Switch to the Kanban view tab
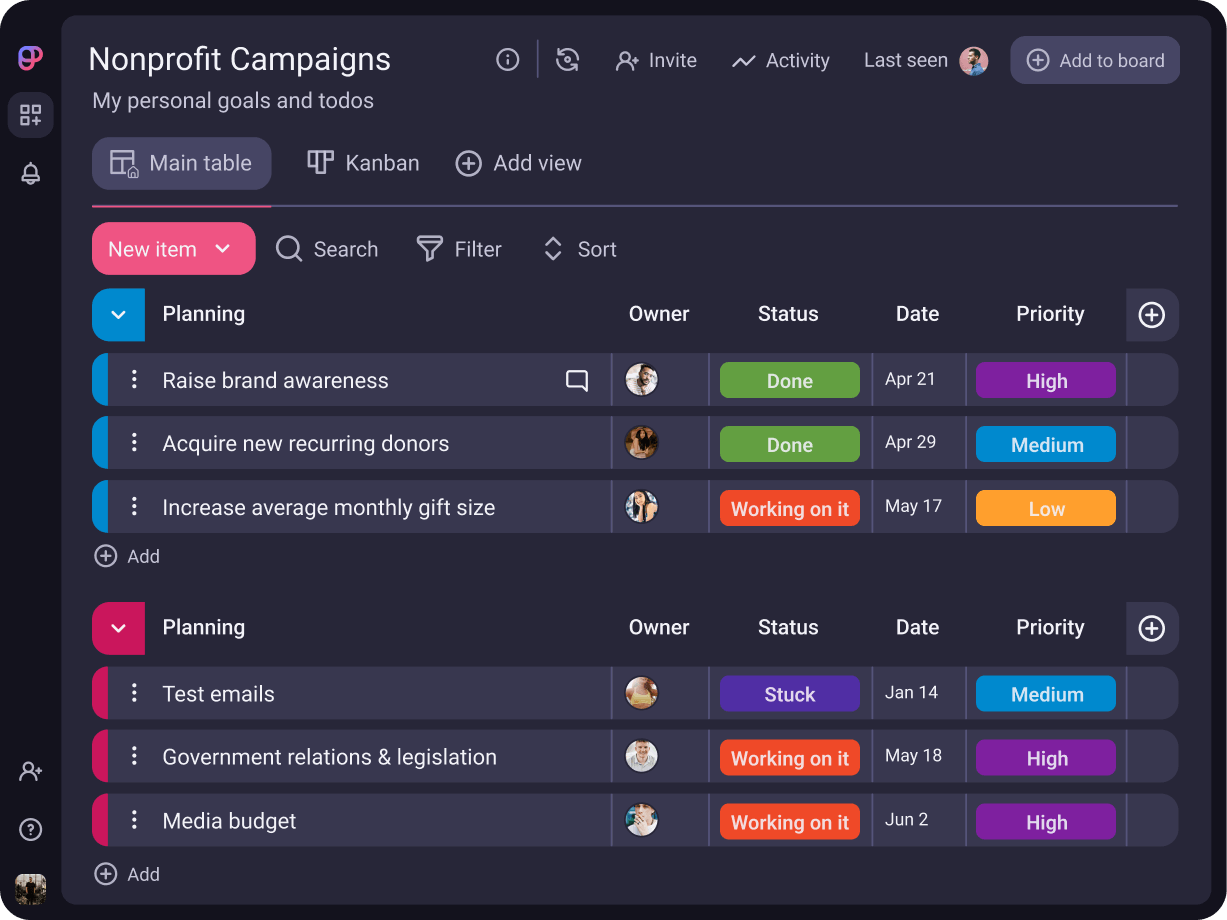Image resolution: width=1227 pixels, height=920 pixels. pyautogui.click(x=363, y=162)
